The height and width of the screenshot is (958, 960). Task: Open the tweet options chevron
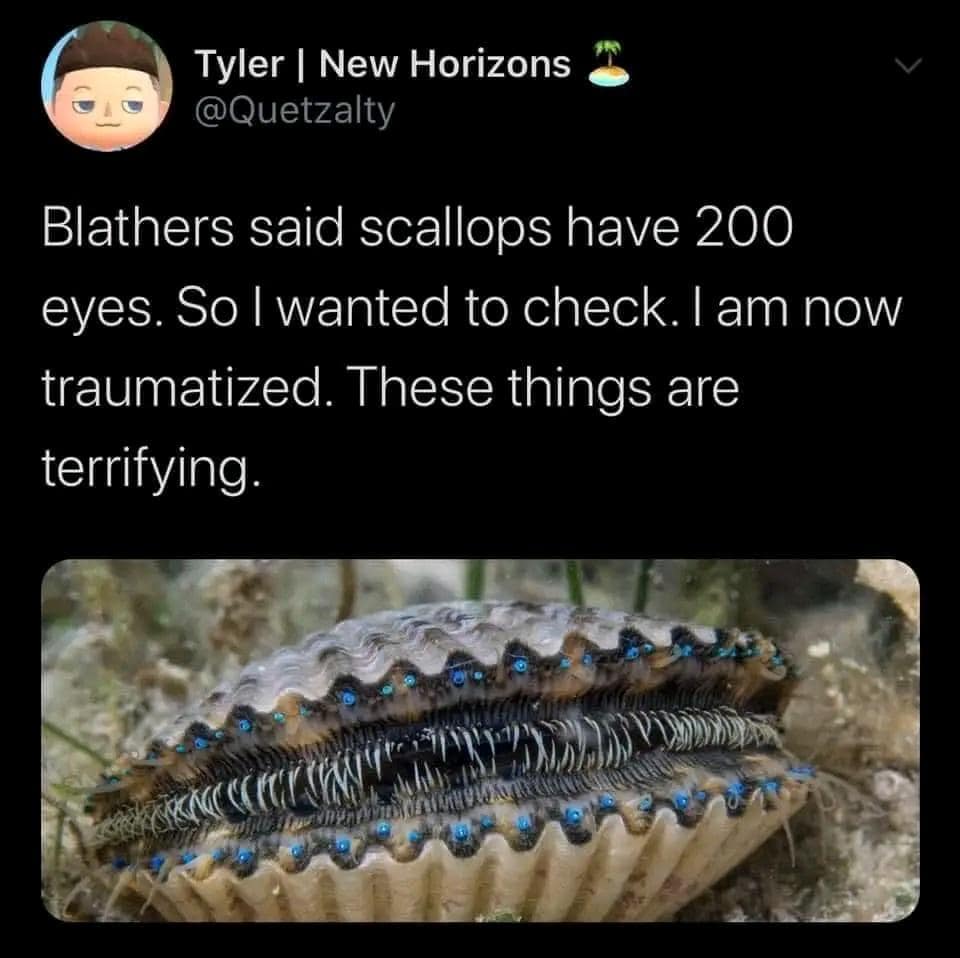point(906,67)
